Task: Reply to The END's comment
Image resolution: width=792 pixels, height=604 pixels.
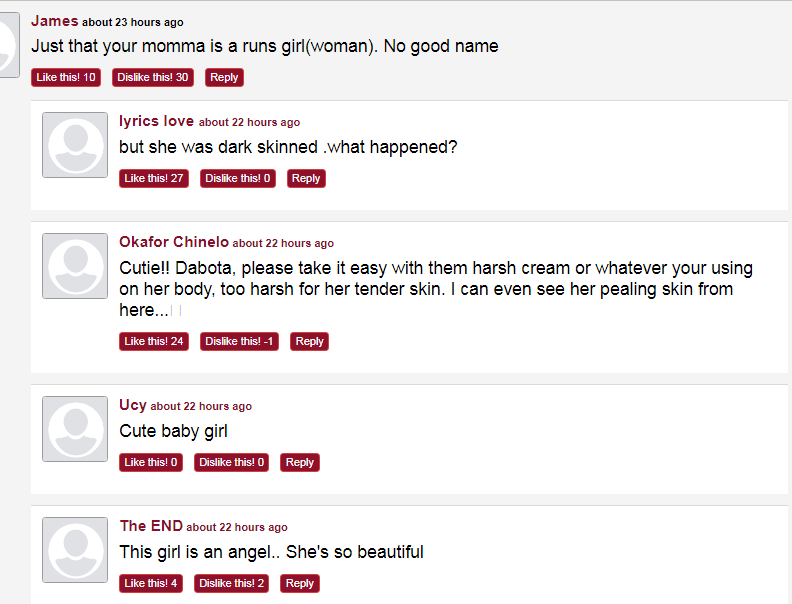Action: coord(300,583)
